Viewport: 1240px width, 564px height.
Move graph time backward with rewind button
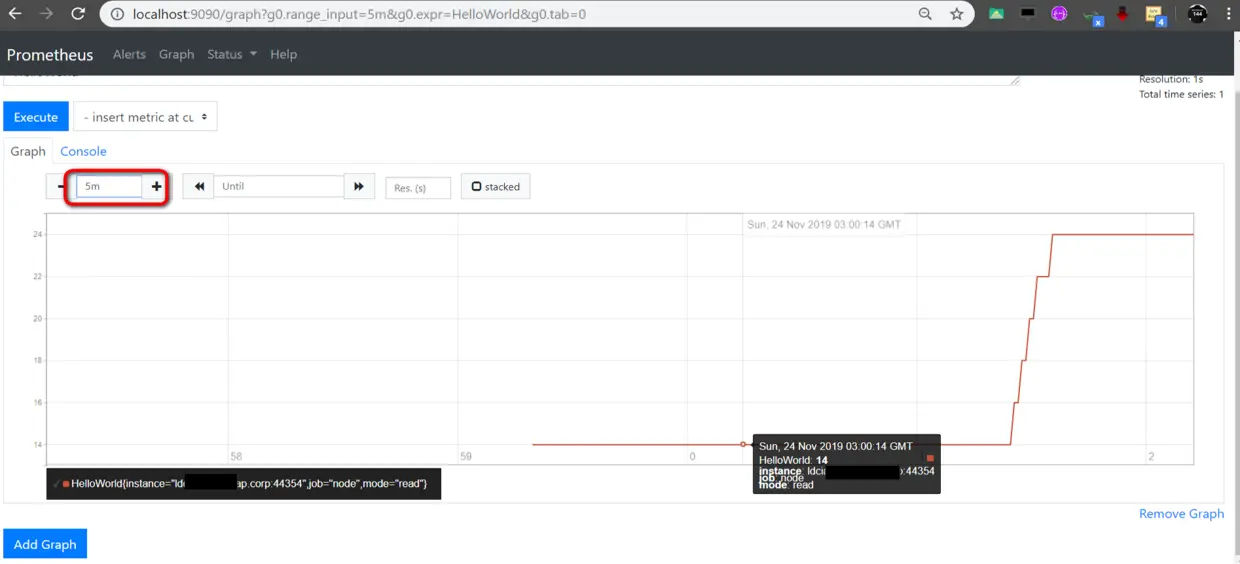click(x=198, y=187)
